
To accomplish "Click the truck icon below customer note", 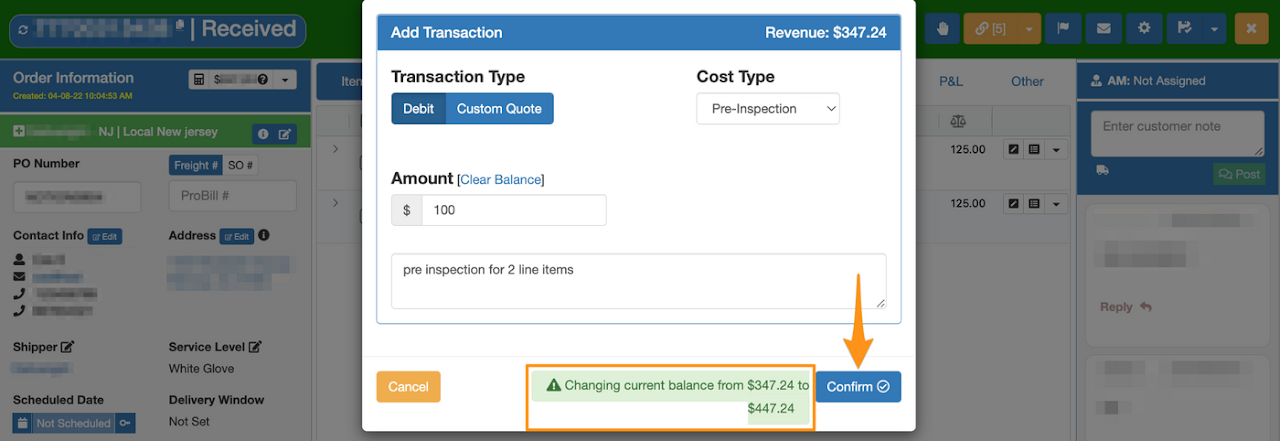I will pyautogui.click(x=1103, y=171).
